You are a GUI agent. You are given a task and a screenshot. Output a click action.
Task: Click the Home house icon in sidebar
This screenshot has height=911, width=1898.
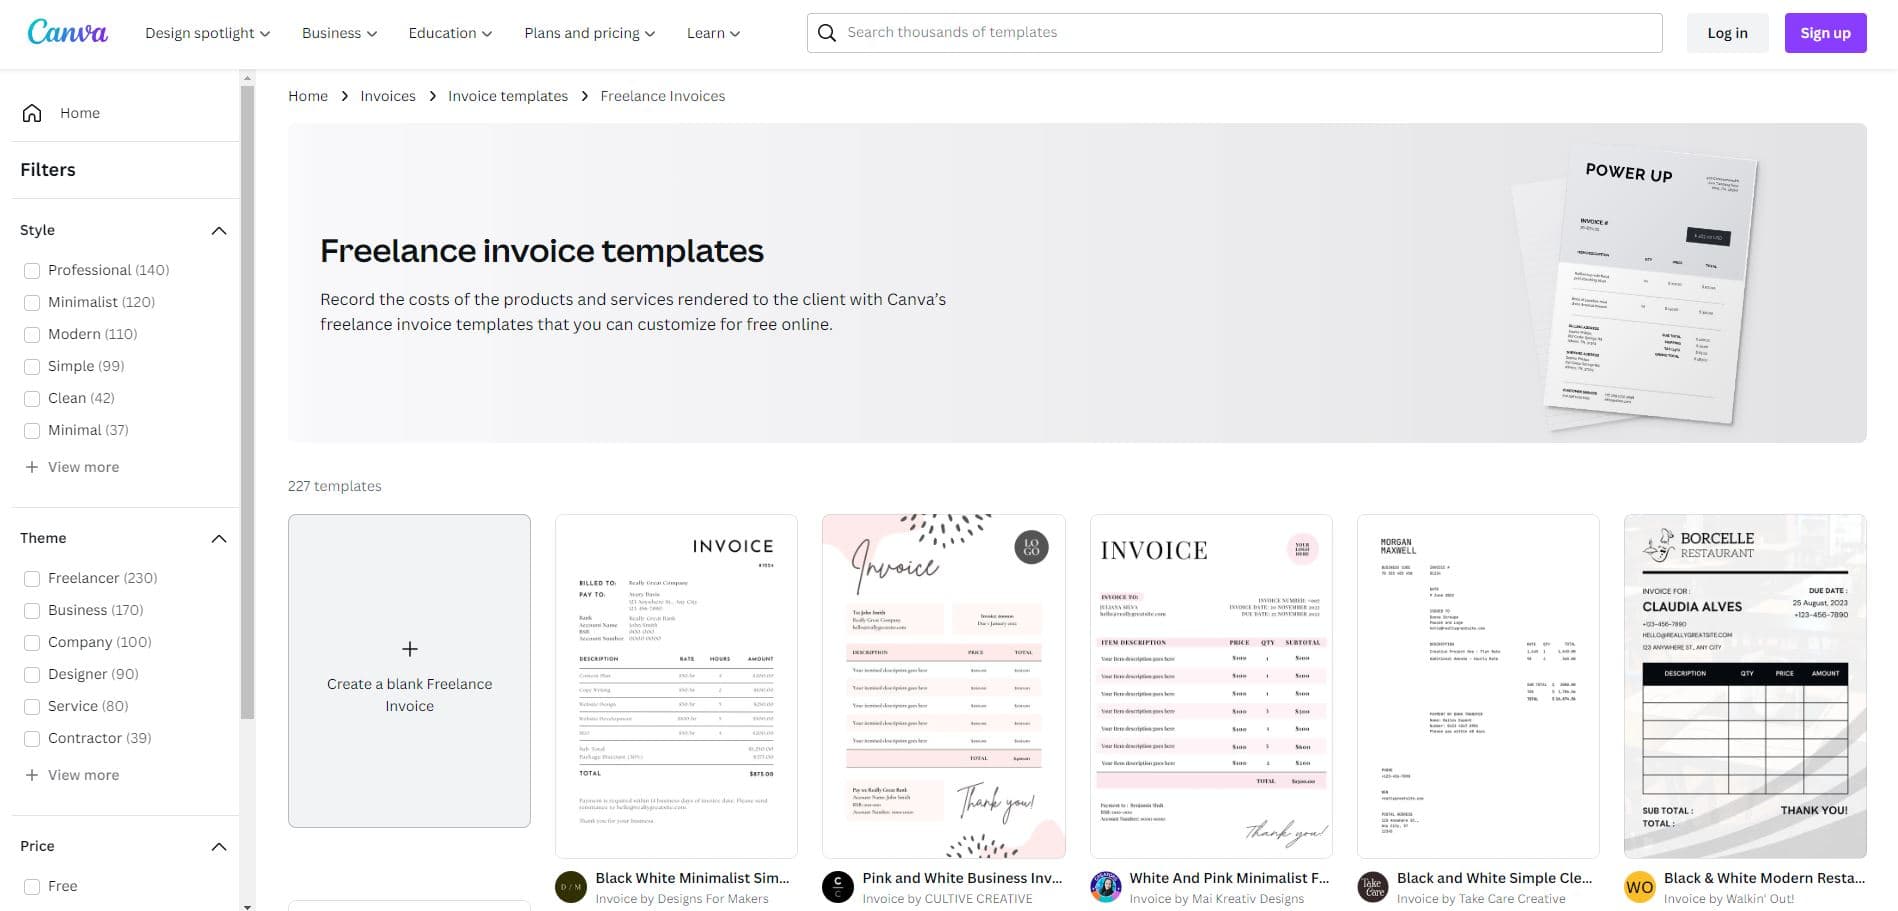point(32,113)
